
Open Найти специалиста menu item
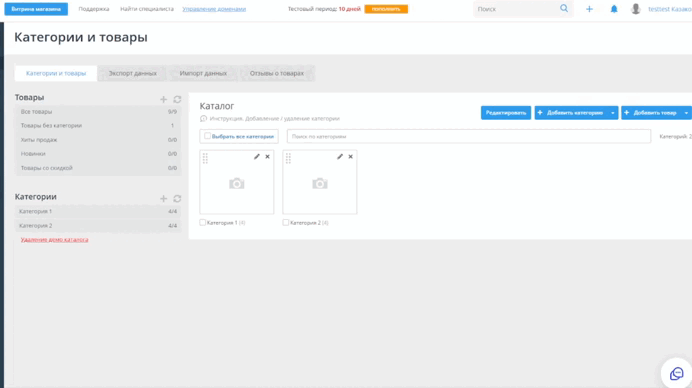point(147,9)
